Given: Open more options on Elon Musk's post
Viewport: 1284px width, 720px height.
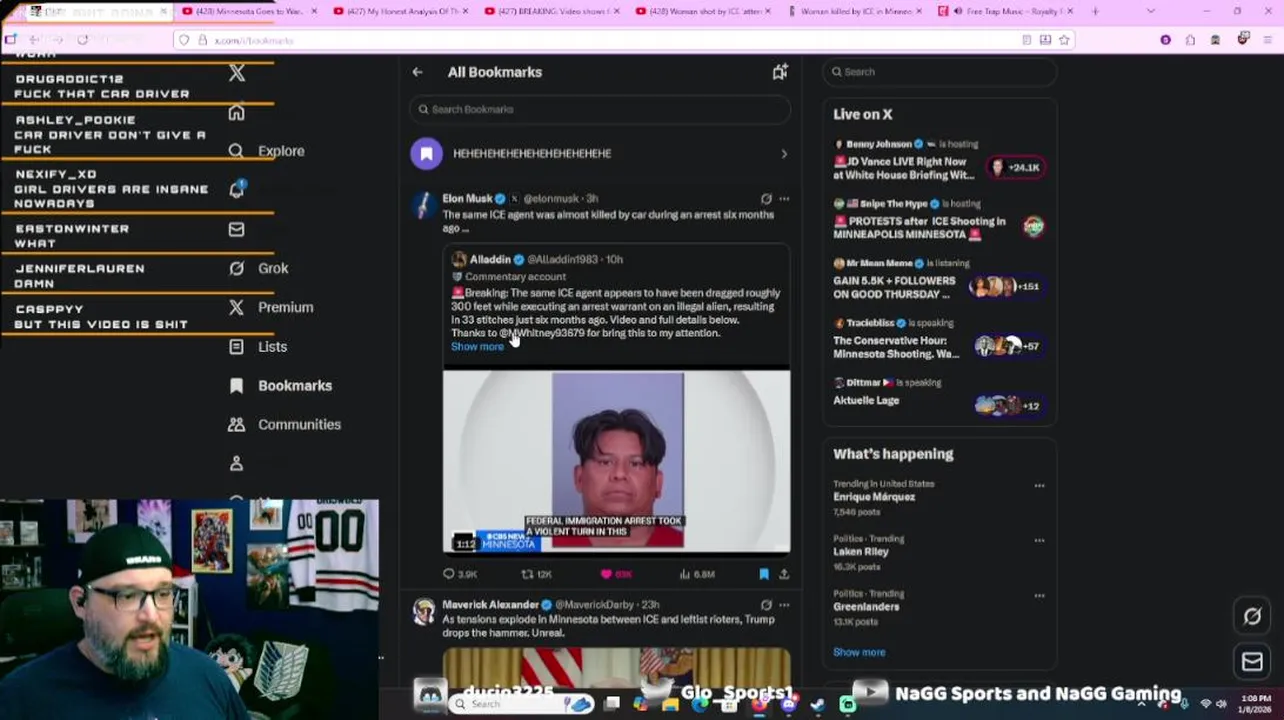Looking at the screenshot, I should [x=784, y=198].
